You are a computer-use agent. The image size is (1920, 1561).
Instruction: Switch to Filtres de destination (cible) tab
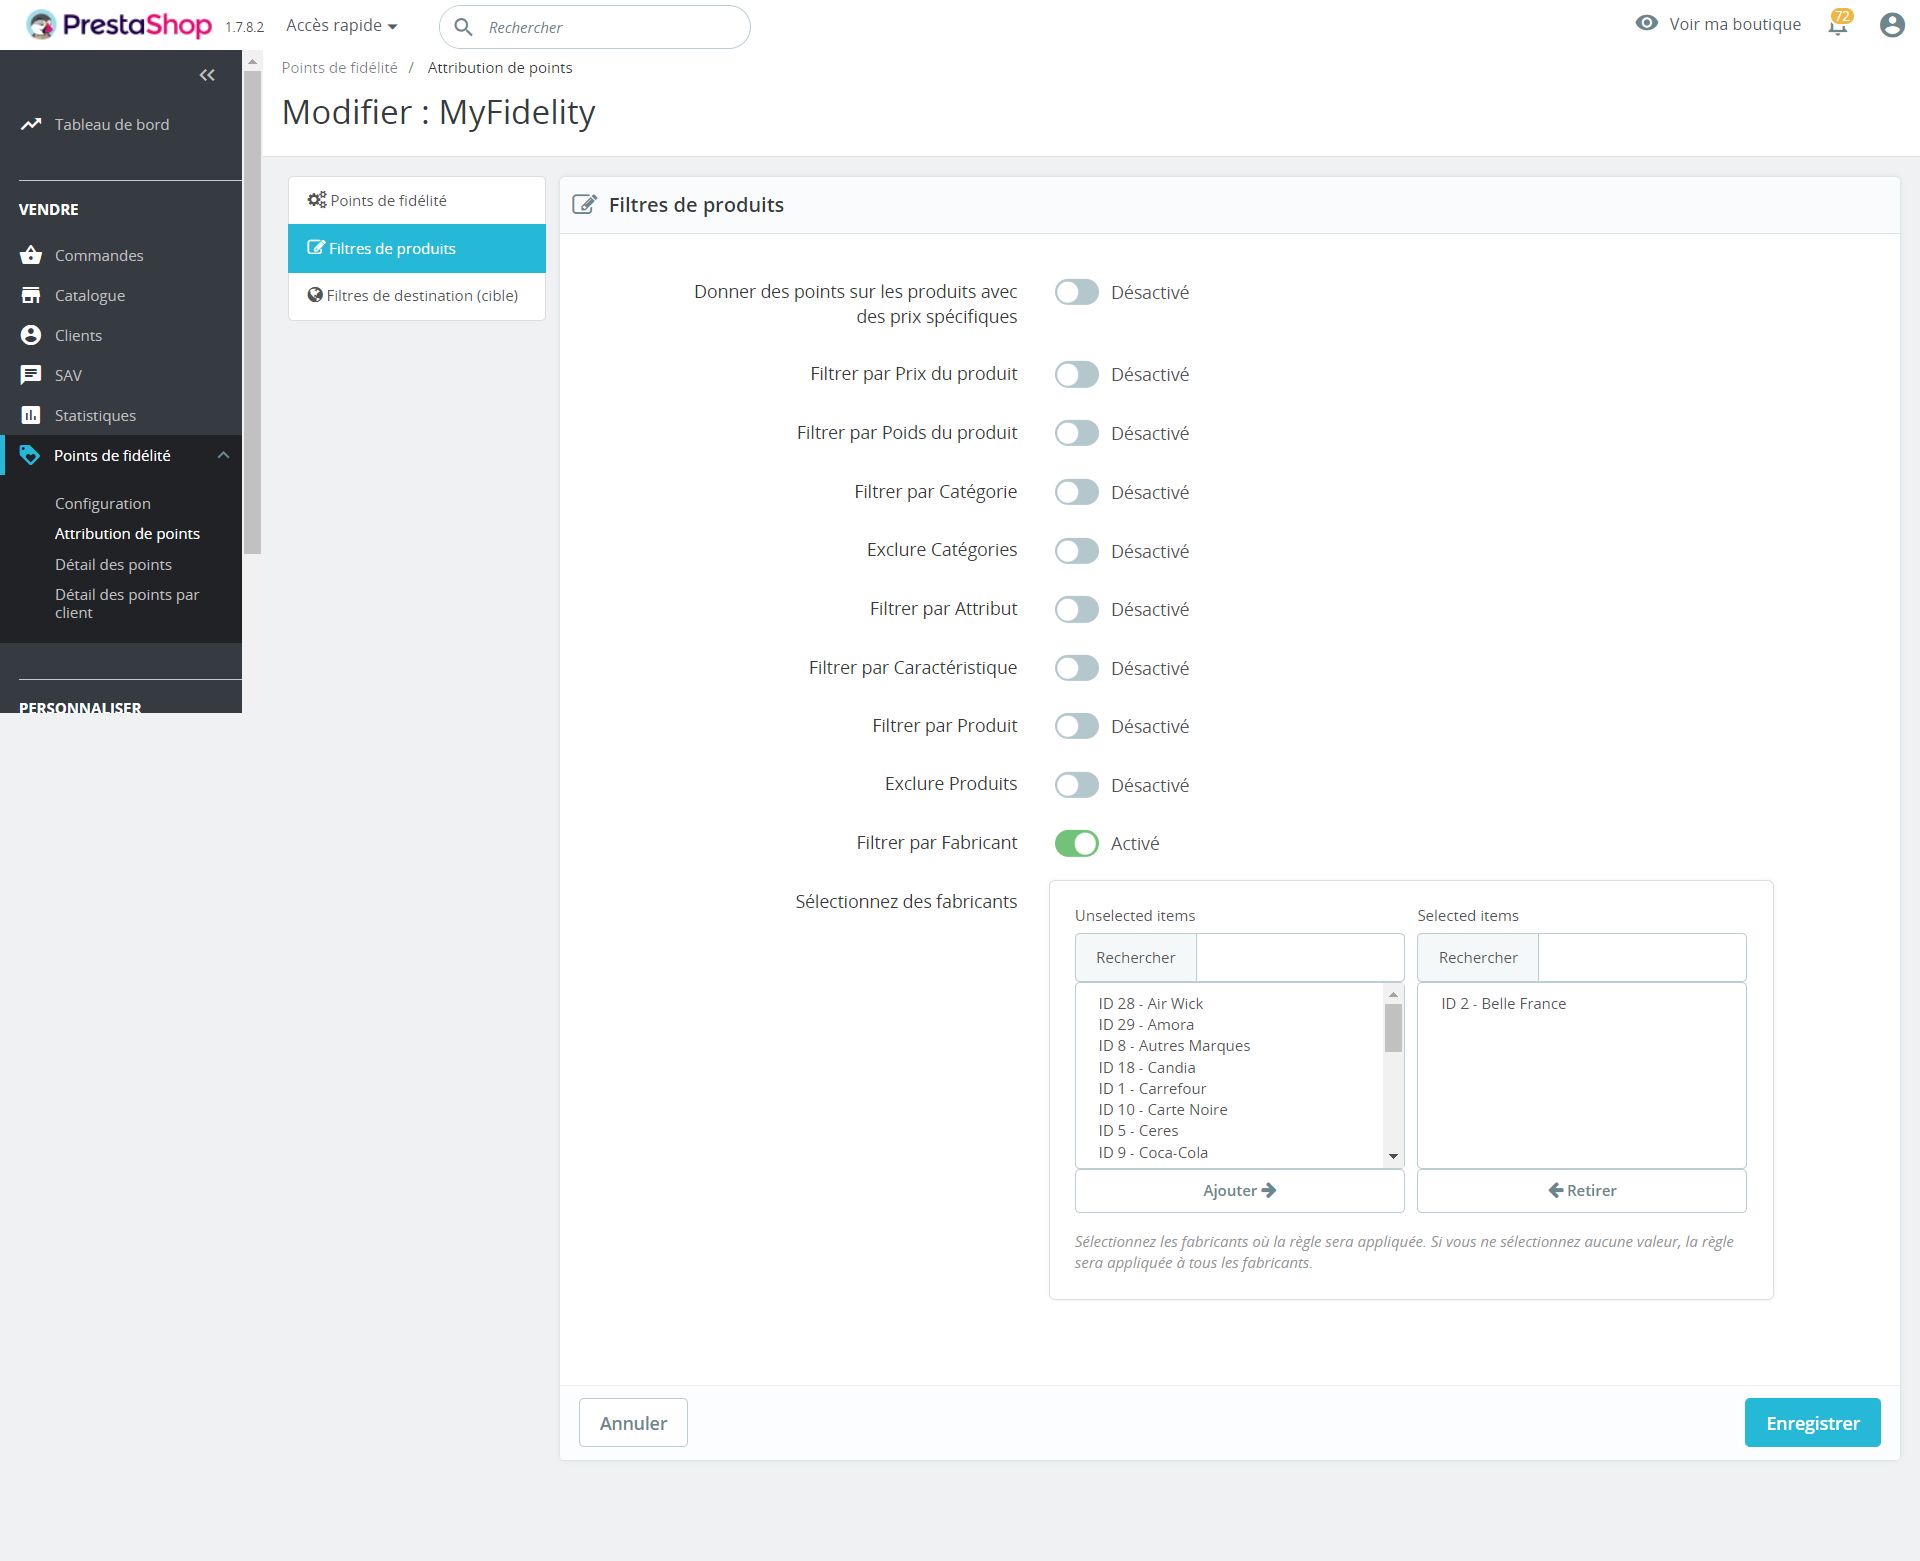pos(416,295)
